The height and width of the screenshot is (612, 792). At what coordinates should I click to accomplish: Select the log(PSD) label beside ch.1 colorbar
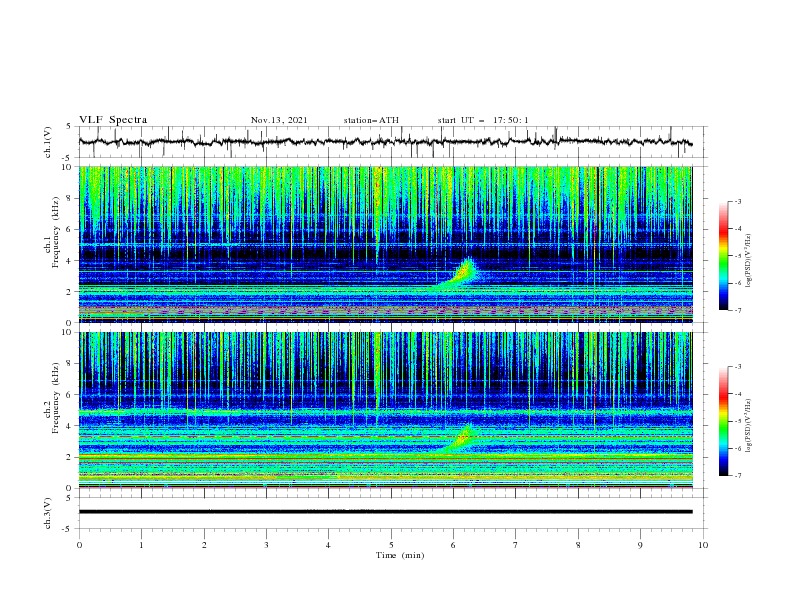click(x=748, y=261)
